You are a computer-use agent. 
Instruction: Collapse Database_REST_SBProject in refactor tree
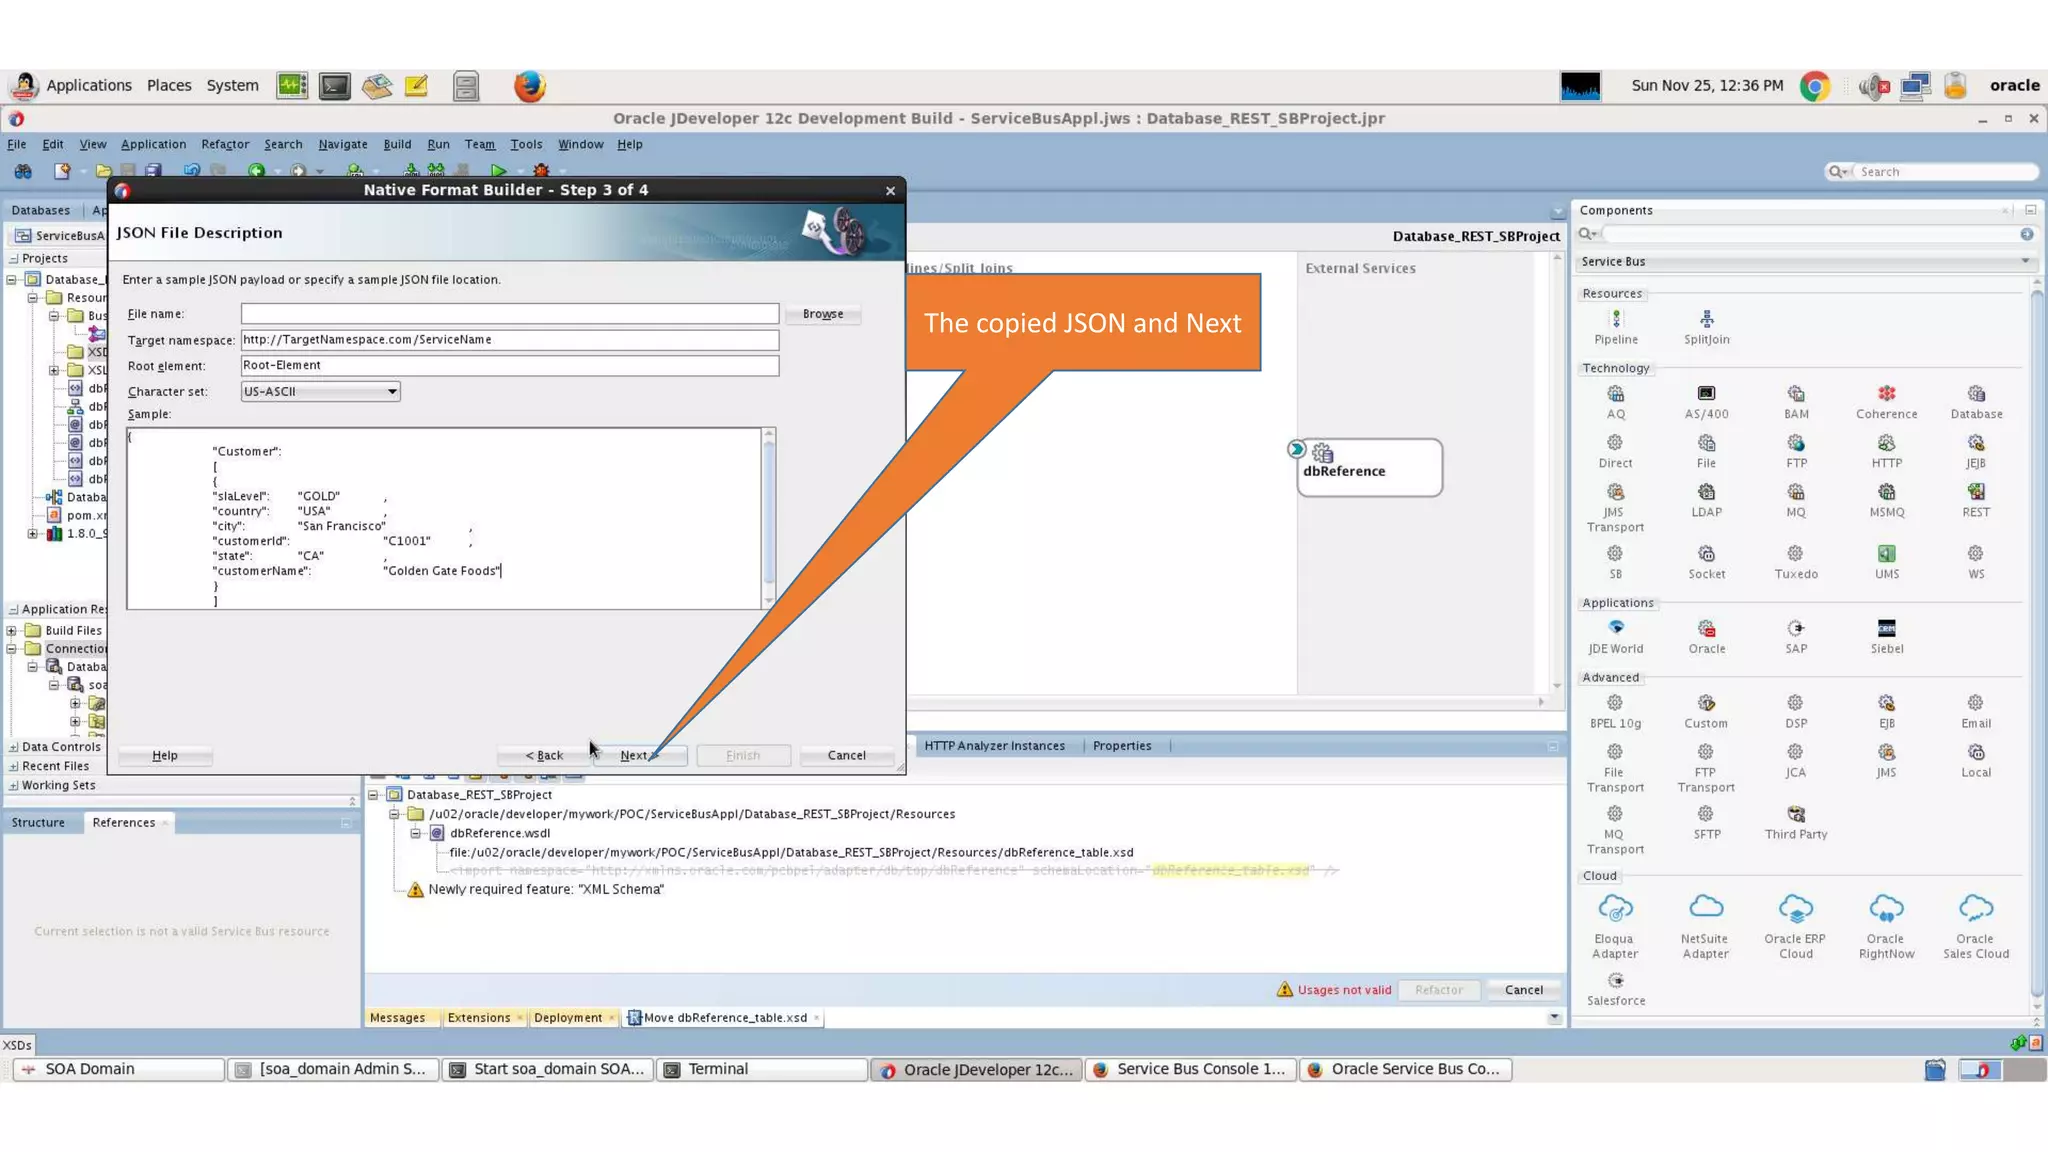(374, 795)
